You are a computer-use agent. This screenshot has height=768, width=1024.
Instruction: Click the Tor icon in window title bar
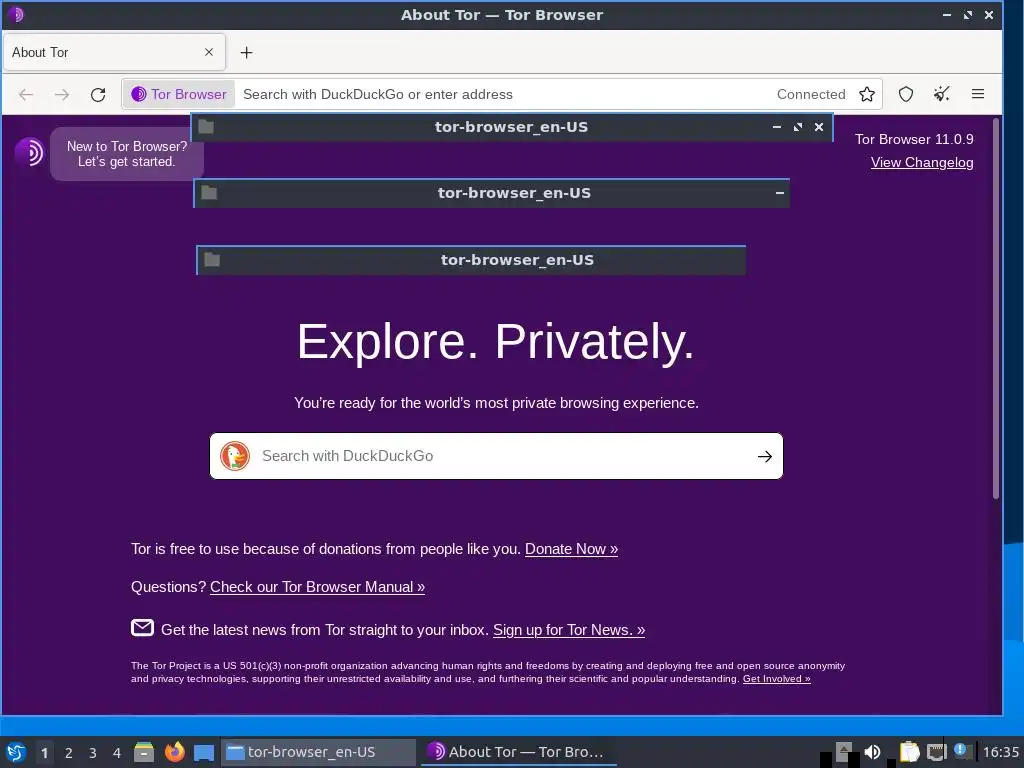click(16, 14)
